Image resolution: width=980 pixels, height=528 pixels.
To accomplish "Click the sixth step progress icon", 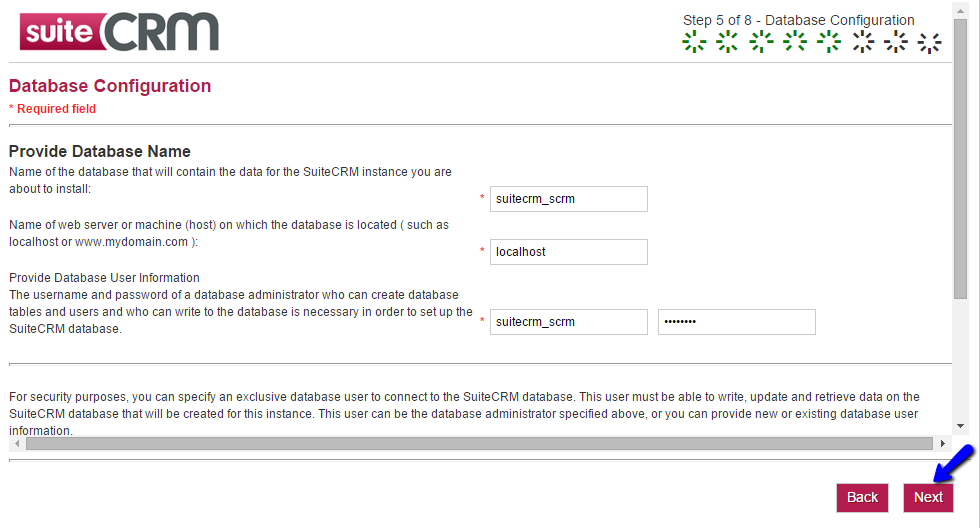I will point(863,42).
